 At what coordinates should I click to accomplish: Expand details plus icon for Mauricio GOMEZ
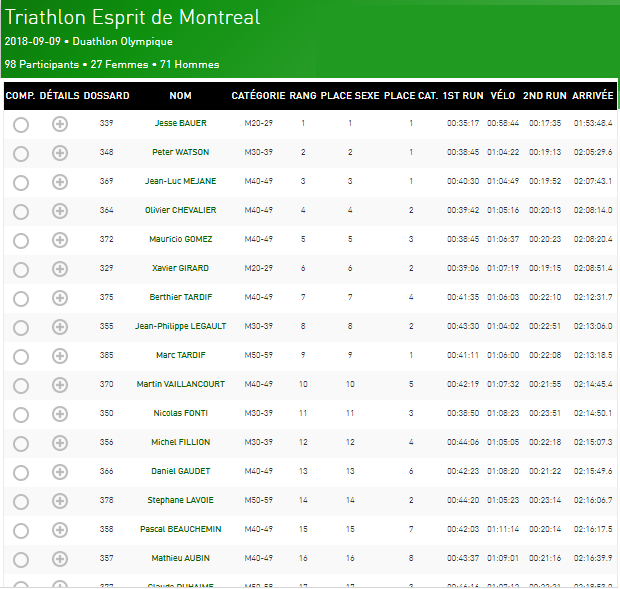60,240
